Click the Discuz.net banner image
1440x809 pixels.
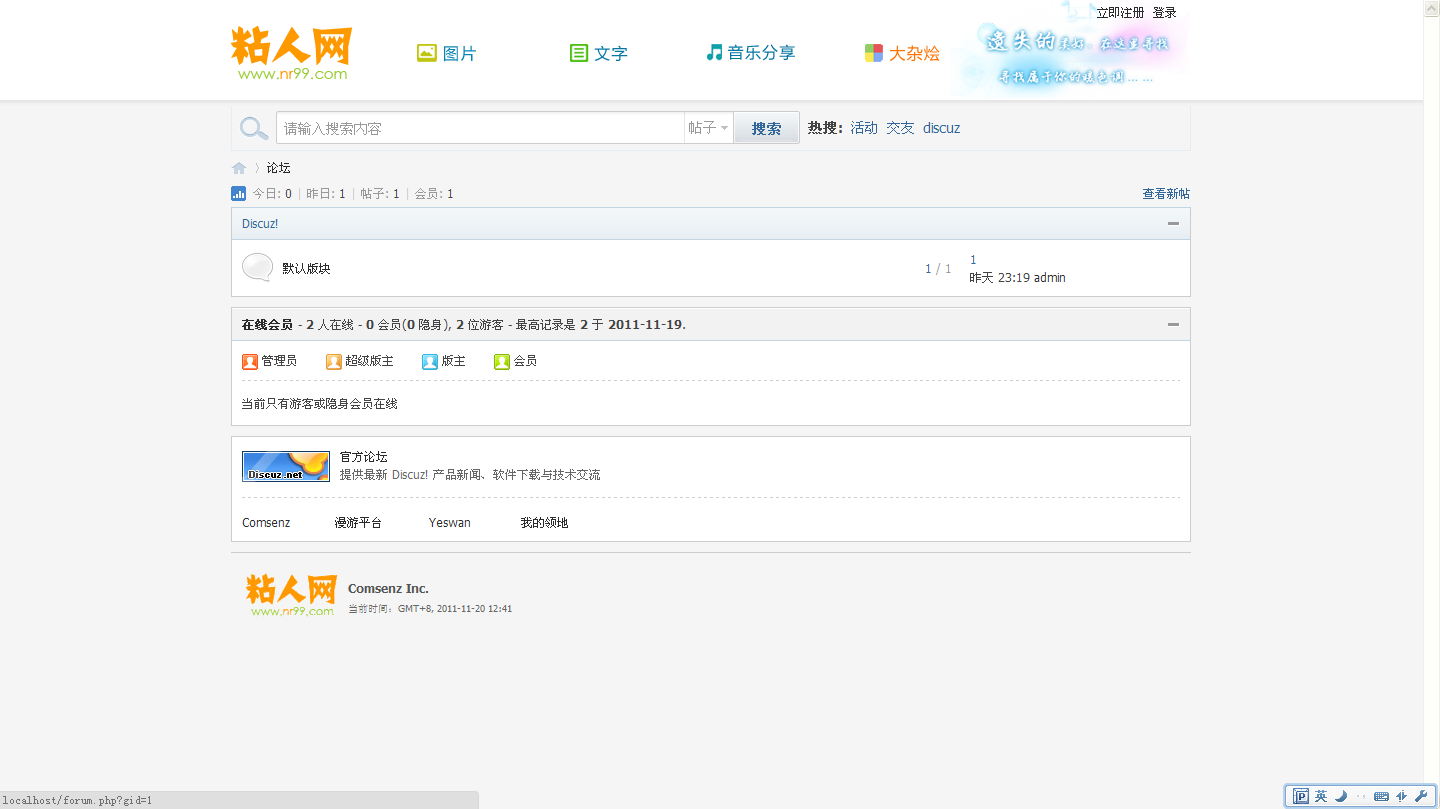click(x=286, y=466)
